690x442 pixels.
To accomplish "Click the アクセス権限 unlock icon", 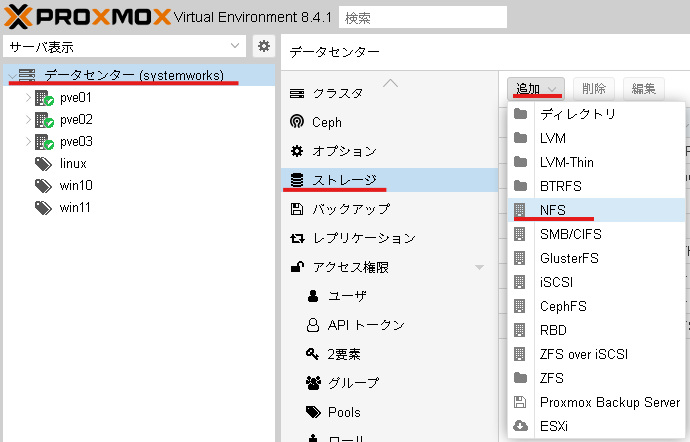I will point(297,267).
